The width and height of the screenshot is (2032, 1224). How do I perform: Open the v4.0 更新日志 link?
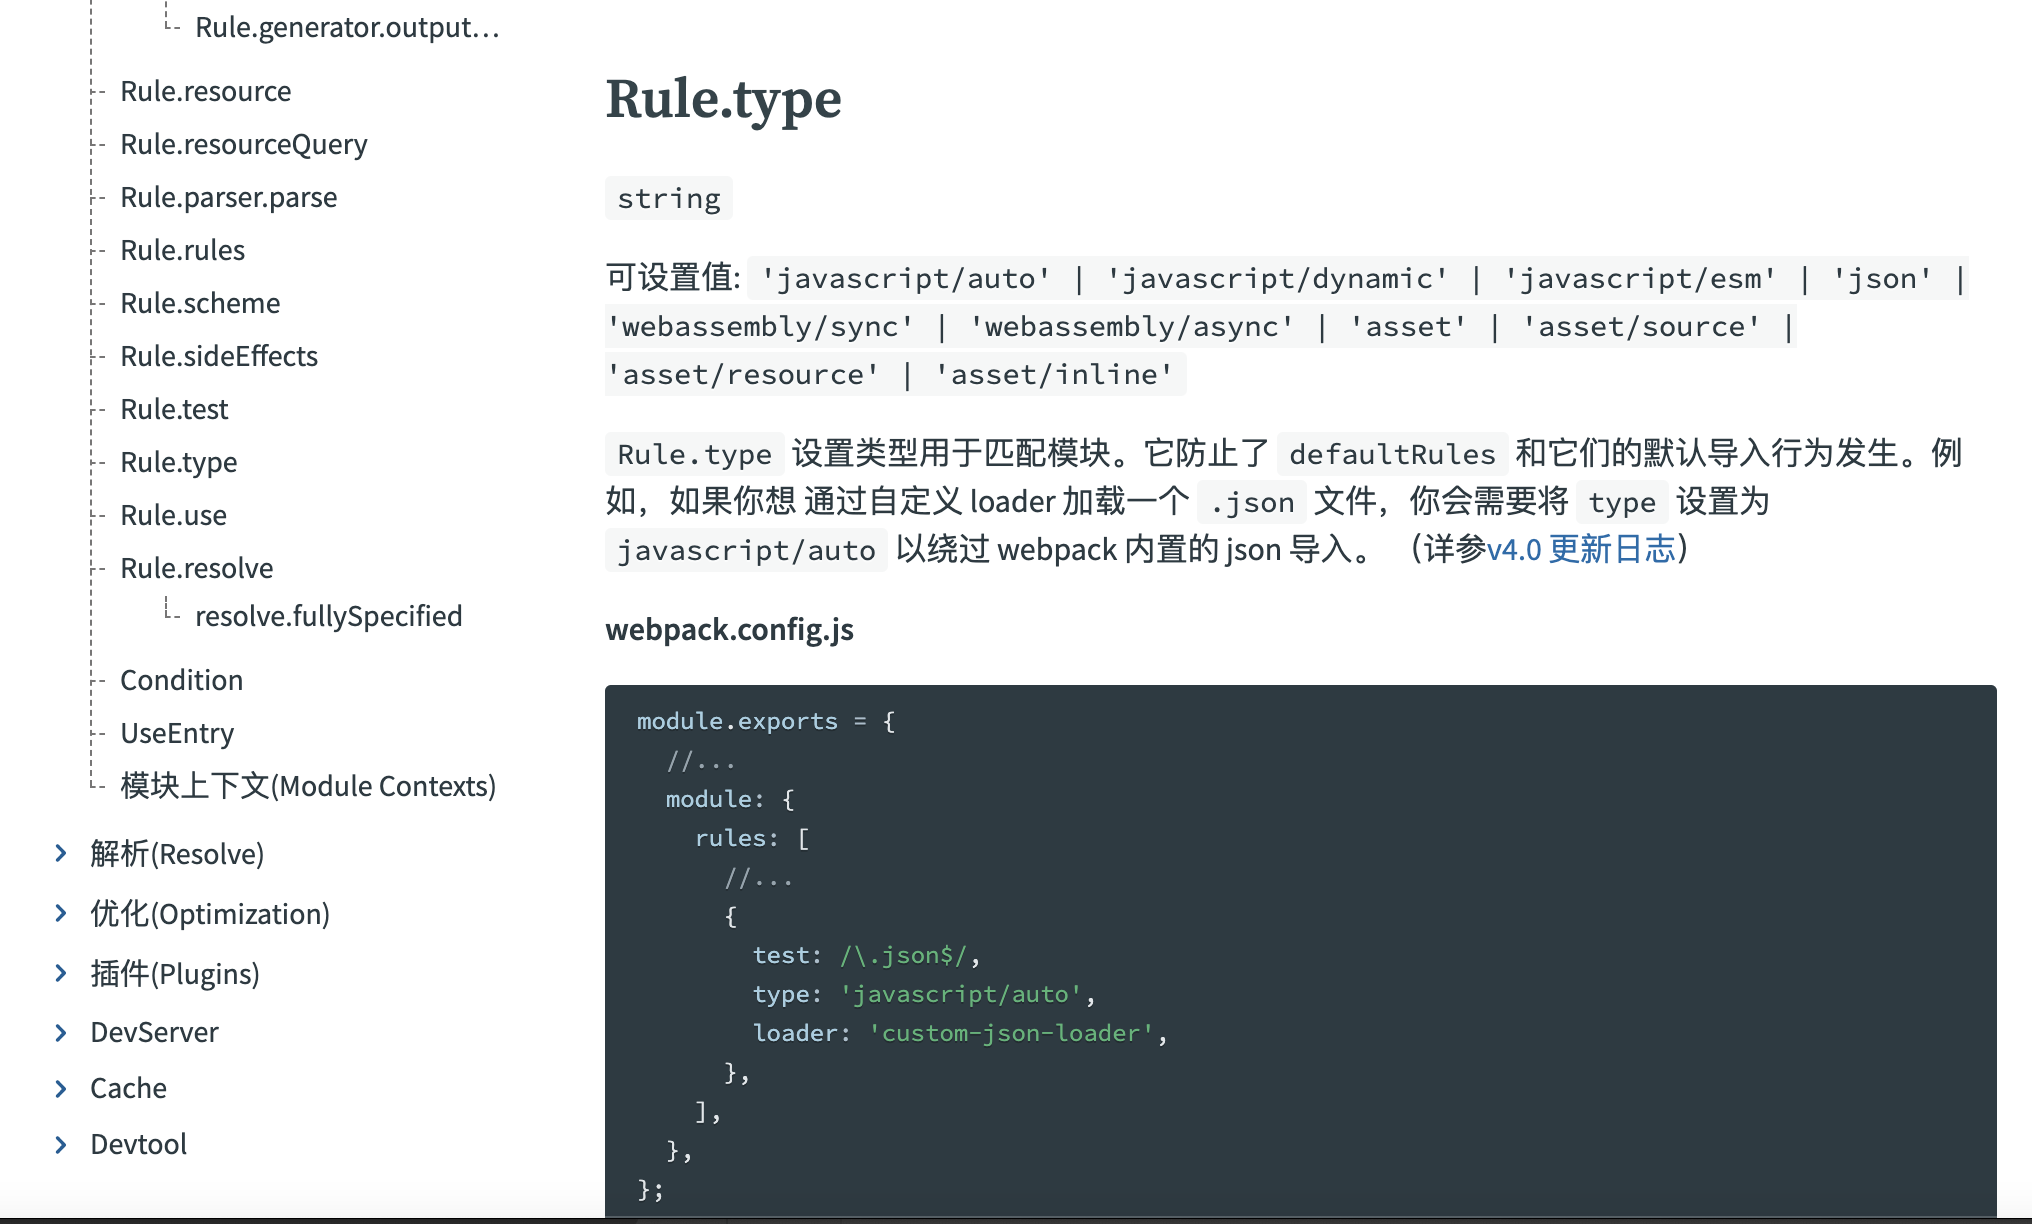tap(1580, 549)
